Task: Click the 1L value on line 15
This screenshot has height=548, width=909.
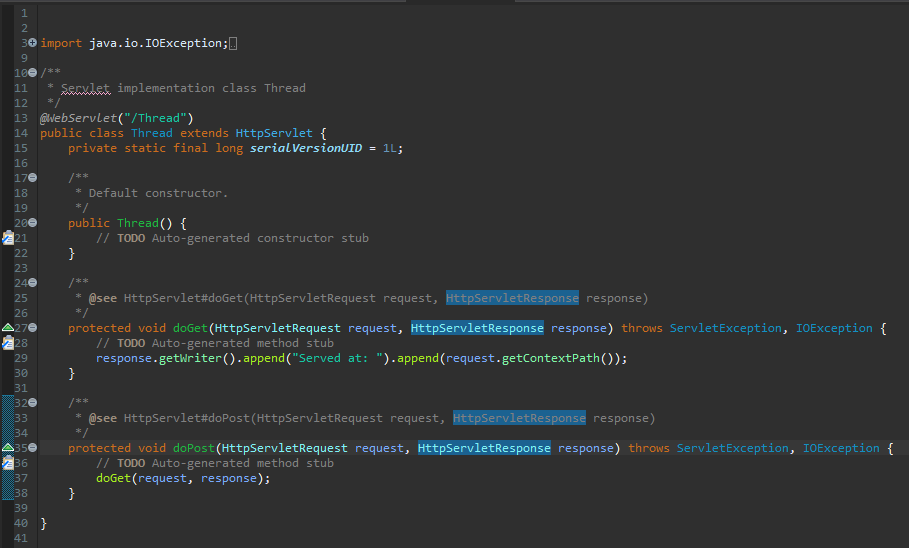Action: tap(390, 148)
